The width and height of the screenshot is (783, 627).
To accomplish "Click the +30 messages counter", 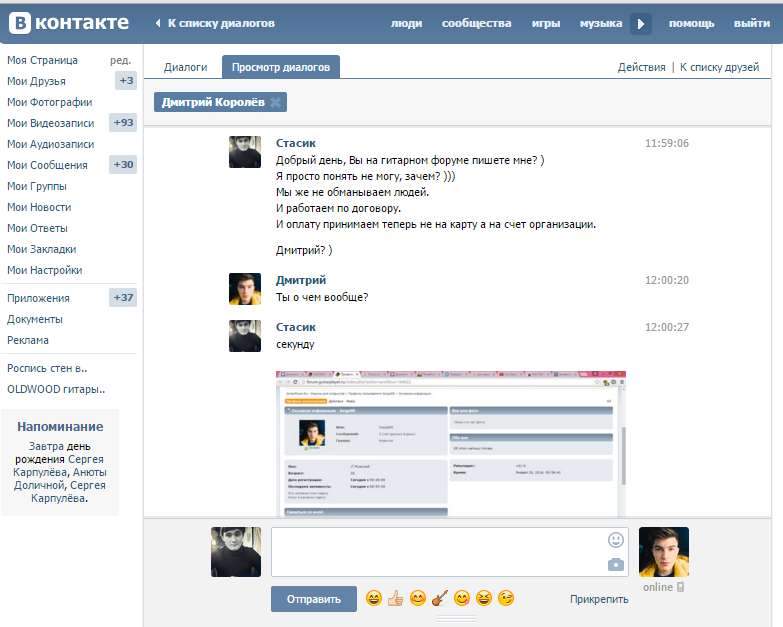I will 123,164.
